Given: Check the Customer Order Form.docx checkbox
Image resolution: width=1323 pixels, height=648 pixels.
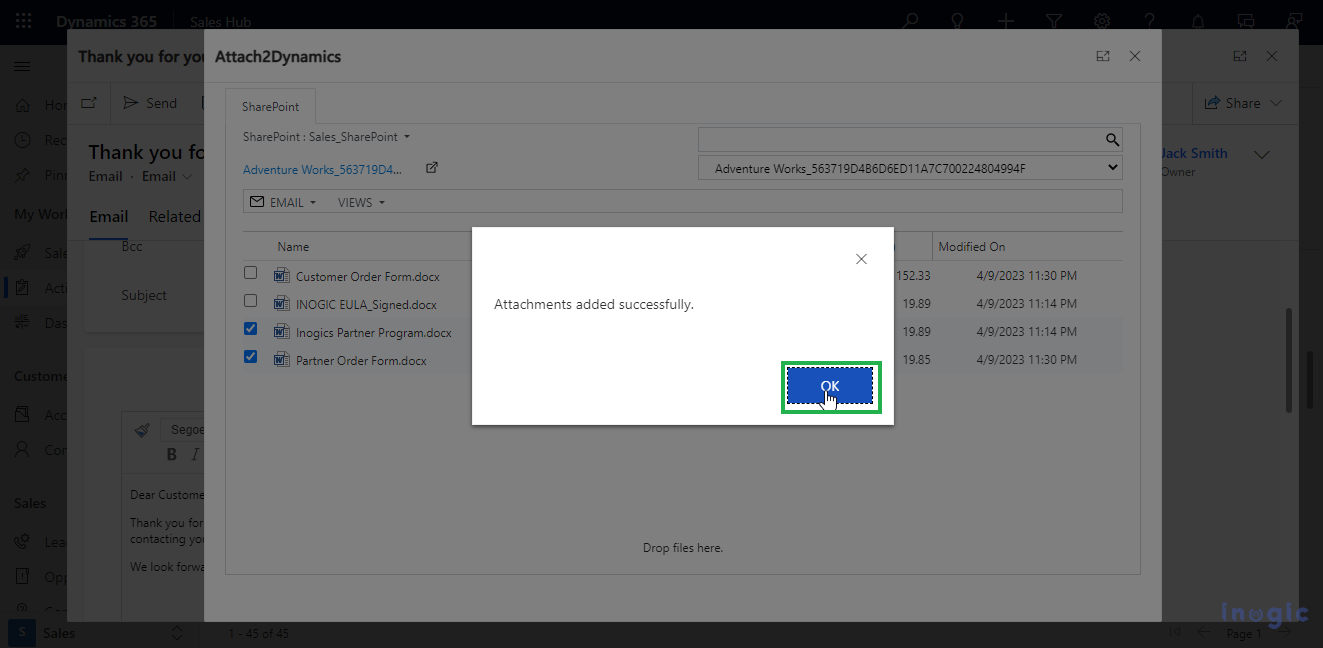Looking at the screenshot, I should pyautogui.click(x=251, y=272).
